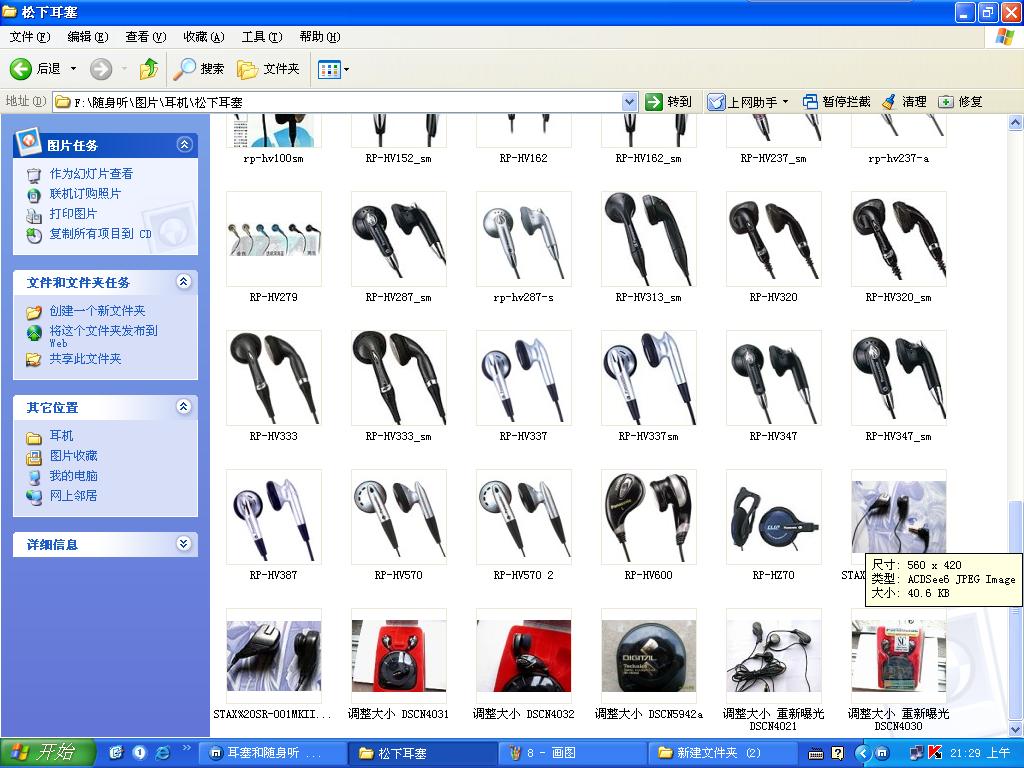Image resolution: width=1024 pixels, height=768 pixels.
Task: Select the RP-HV287_sm thumbnail
Action: coord(398,239)
